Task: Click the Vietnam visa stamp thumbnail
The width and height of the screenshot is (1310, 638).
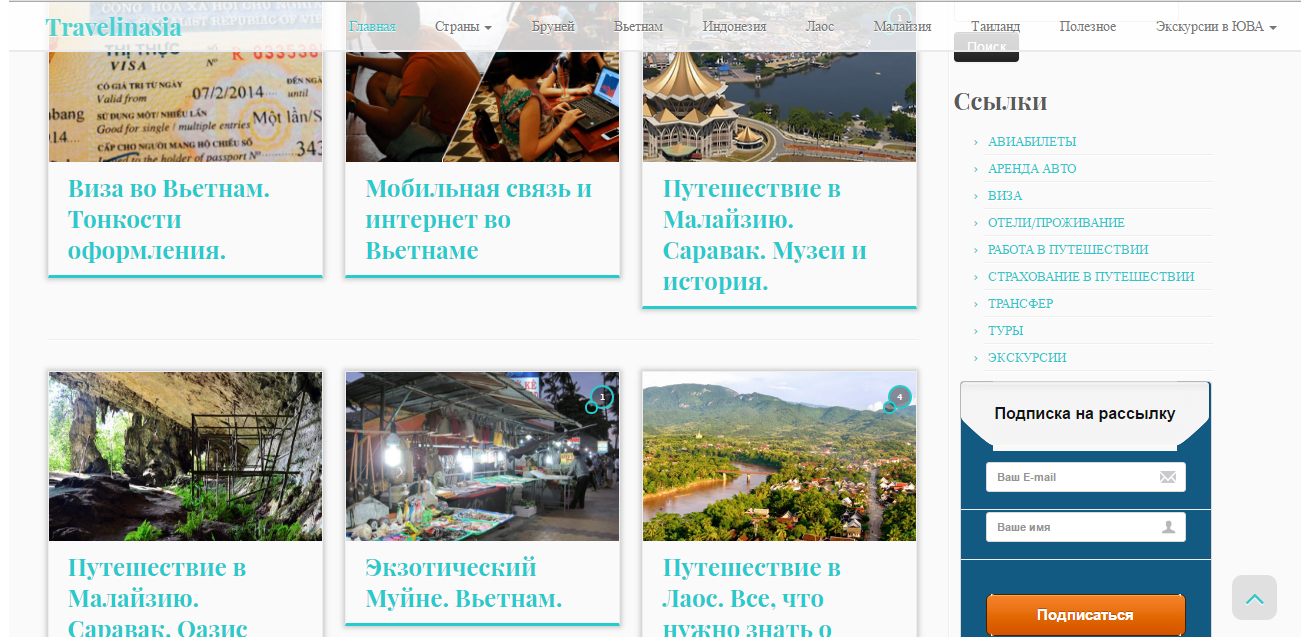Action: pos(185,81)
